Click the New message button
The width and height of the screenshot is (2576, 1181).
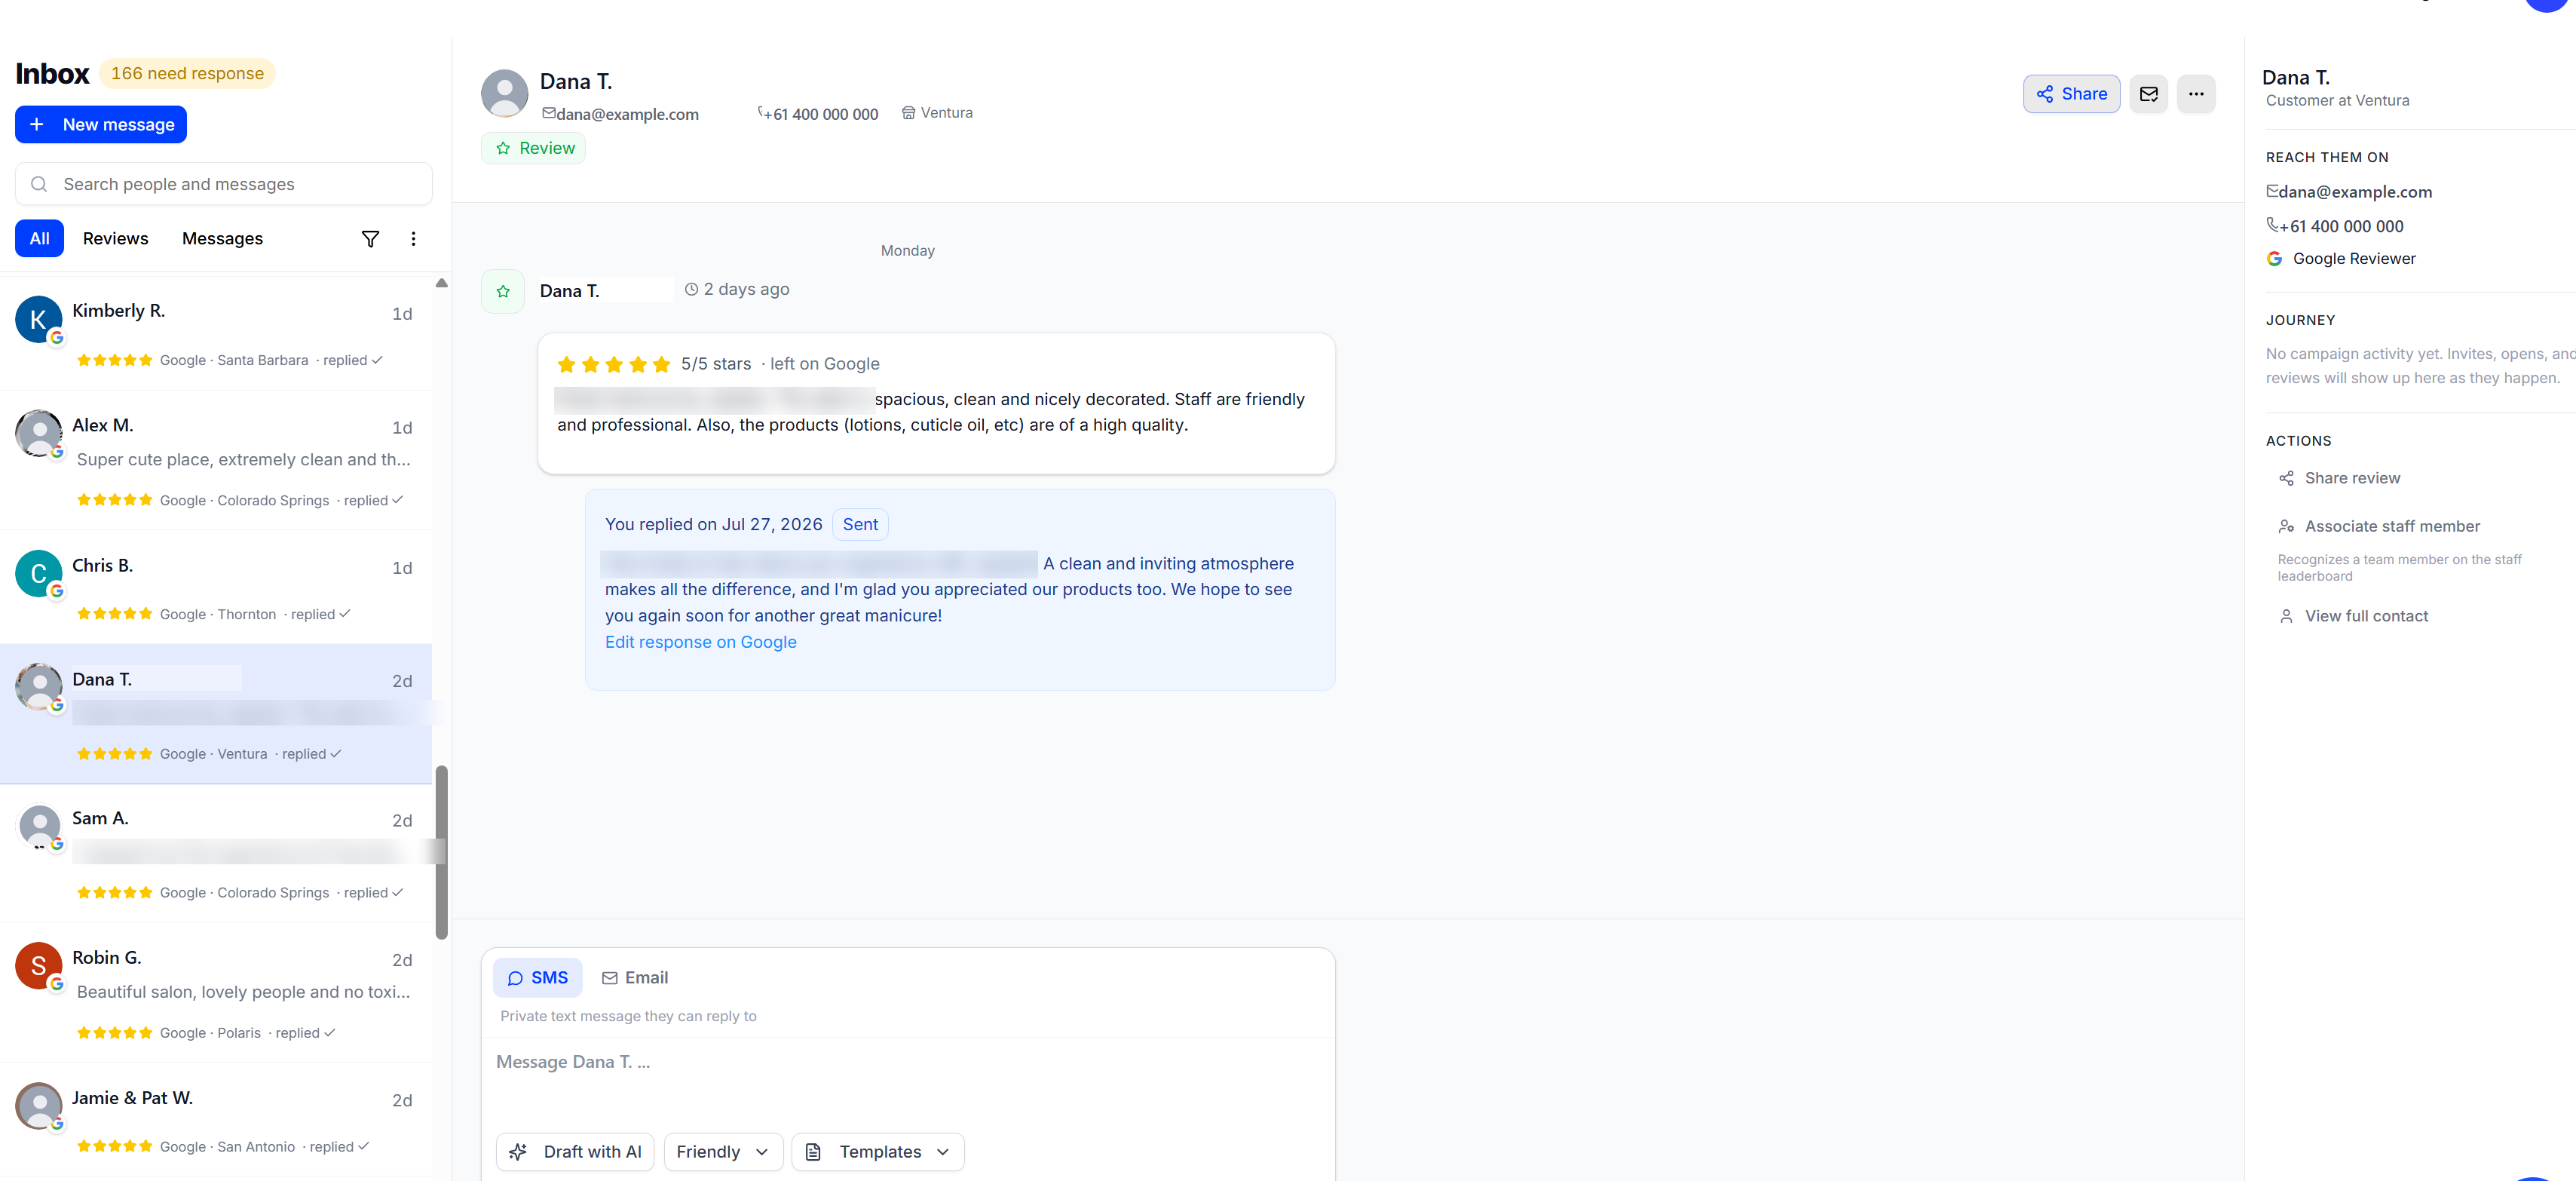click(x=101, y=124)
